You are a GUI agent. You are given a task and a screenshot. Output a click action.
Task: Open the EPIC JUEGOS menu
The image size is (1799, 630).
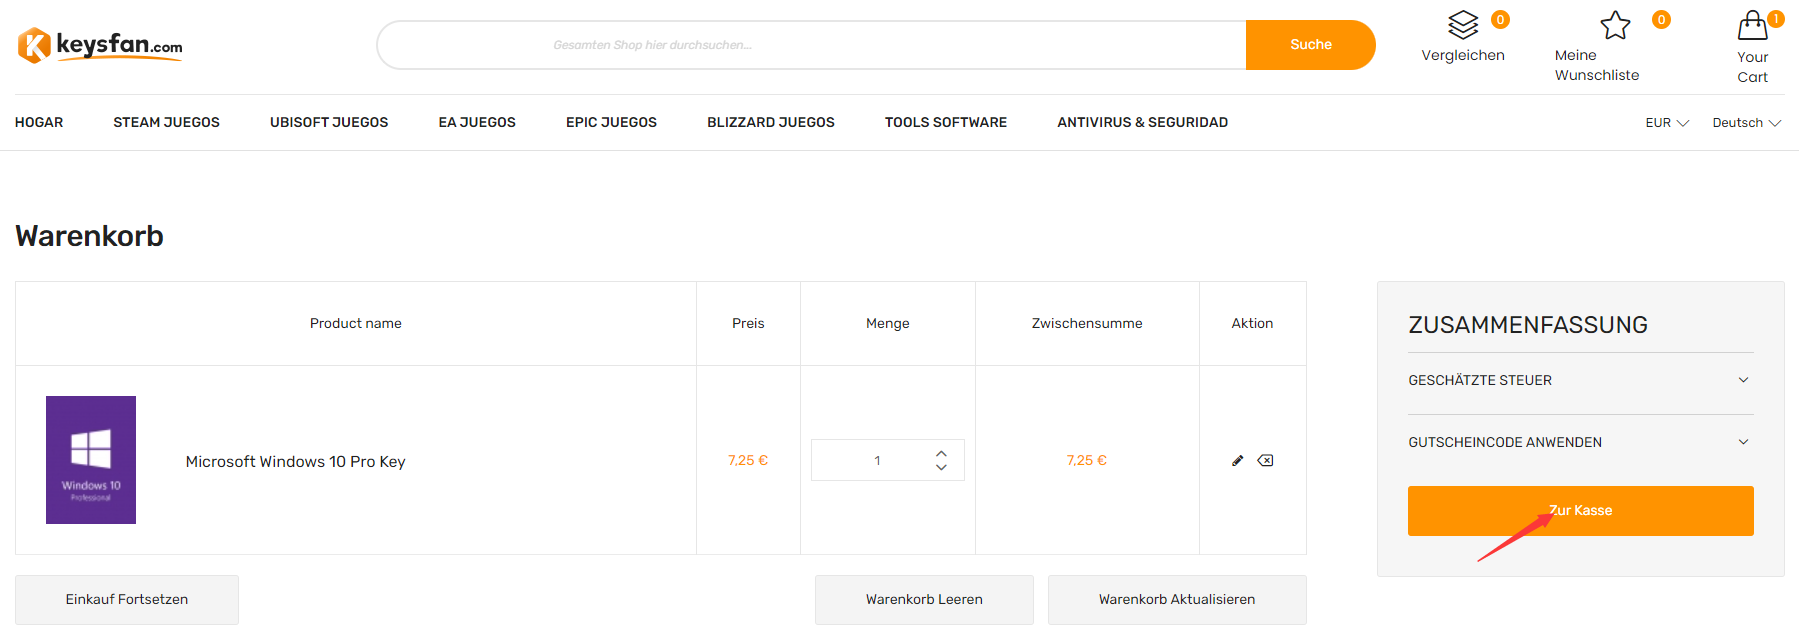pos(611,122)
